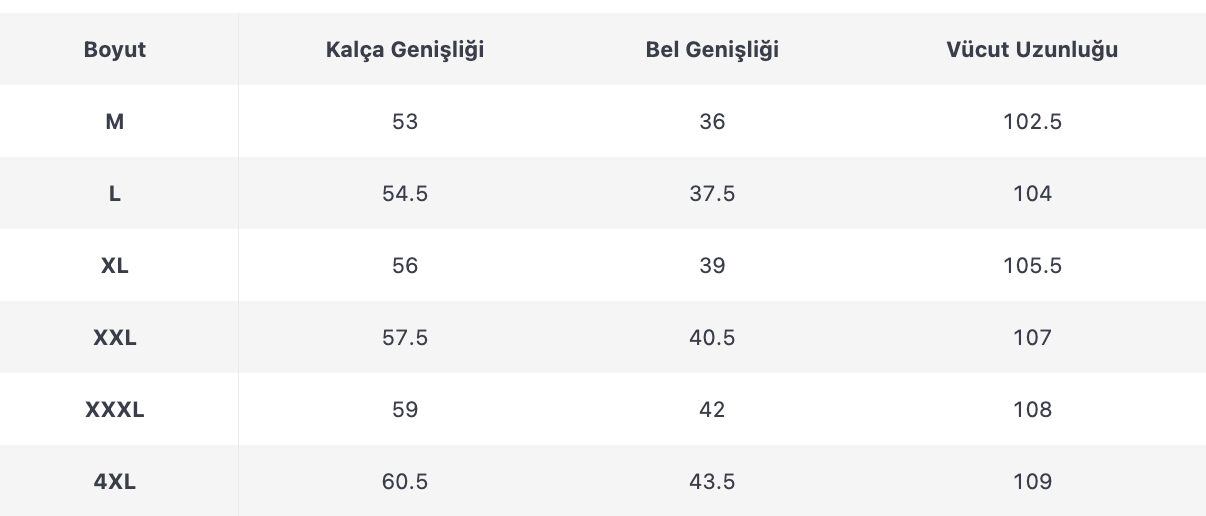Select the 57.5 hip width cell

coord(405,338)
